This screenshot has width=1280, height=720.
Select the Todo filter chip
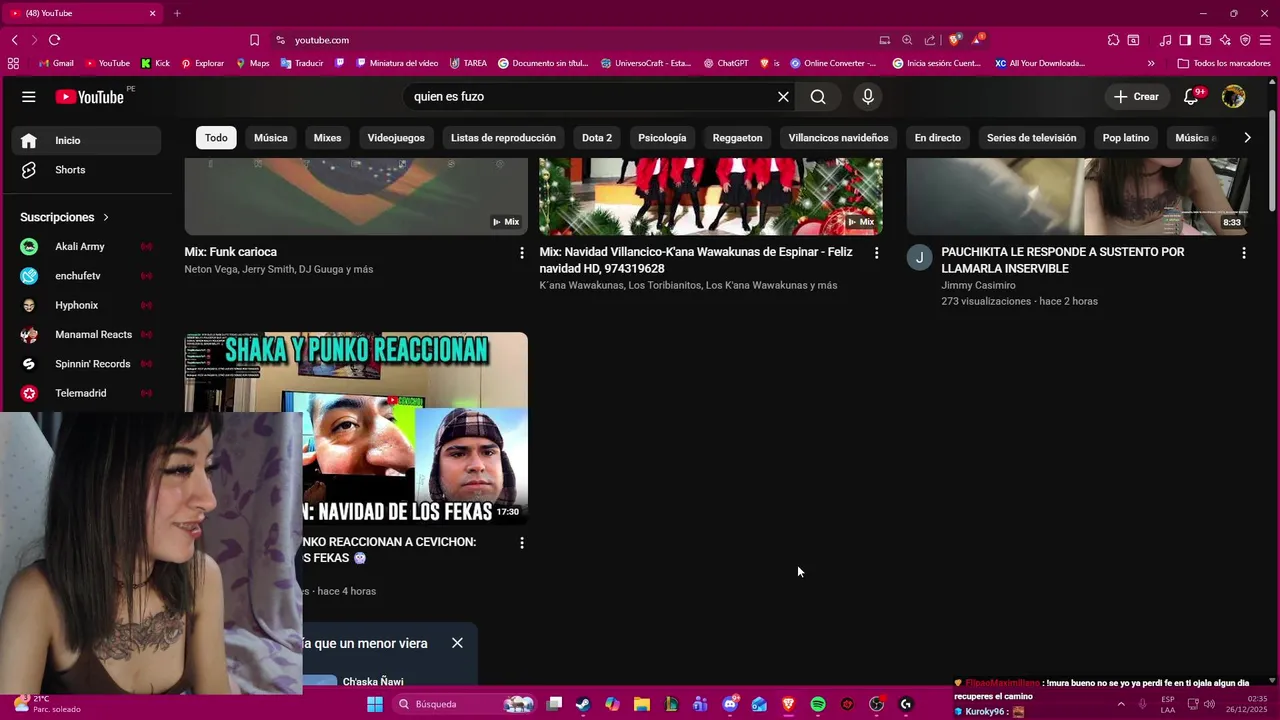tap(216, 138)
